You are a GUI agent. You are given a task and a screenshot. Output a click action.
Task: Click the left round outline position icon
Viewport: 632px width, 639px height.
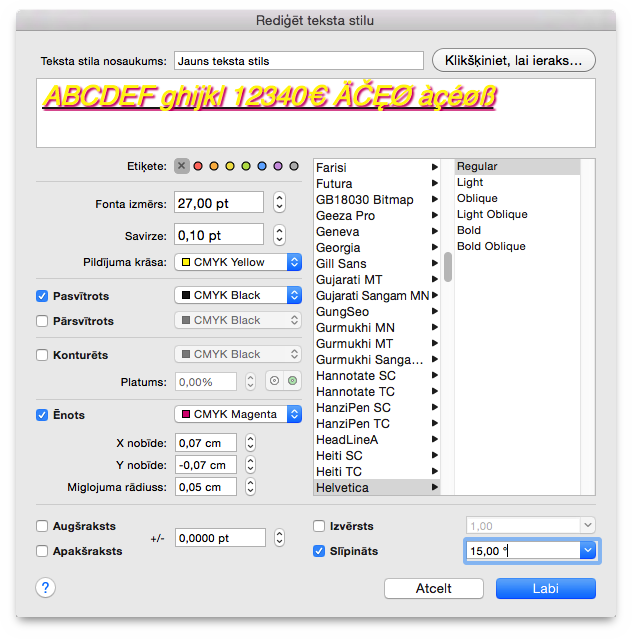point(275,381)
